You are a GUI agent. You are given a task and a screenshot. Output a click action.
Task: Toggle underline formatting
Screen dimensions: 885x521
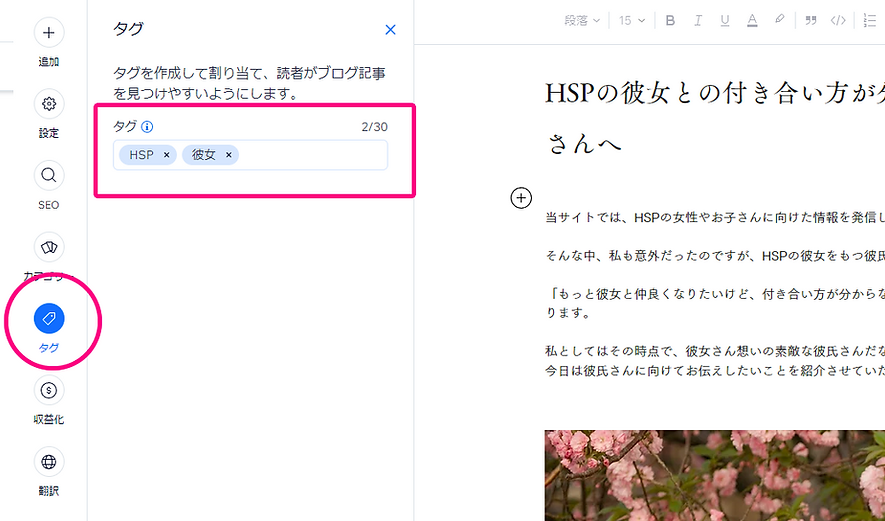click(725, 21)
